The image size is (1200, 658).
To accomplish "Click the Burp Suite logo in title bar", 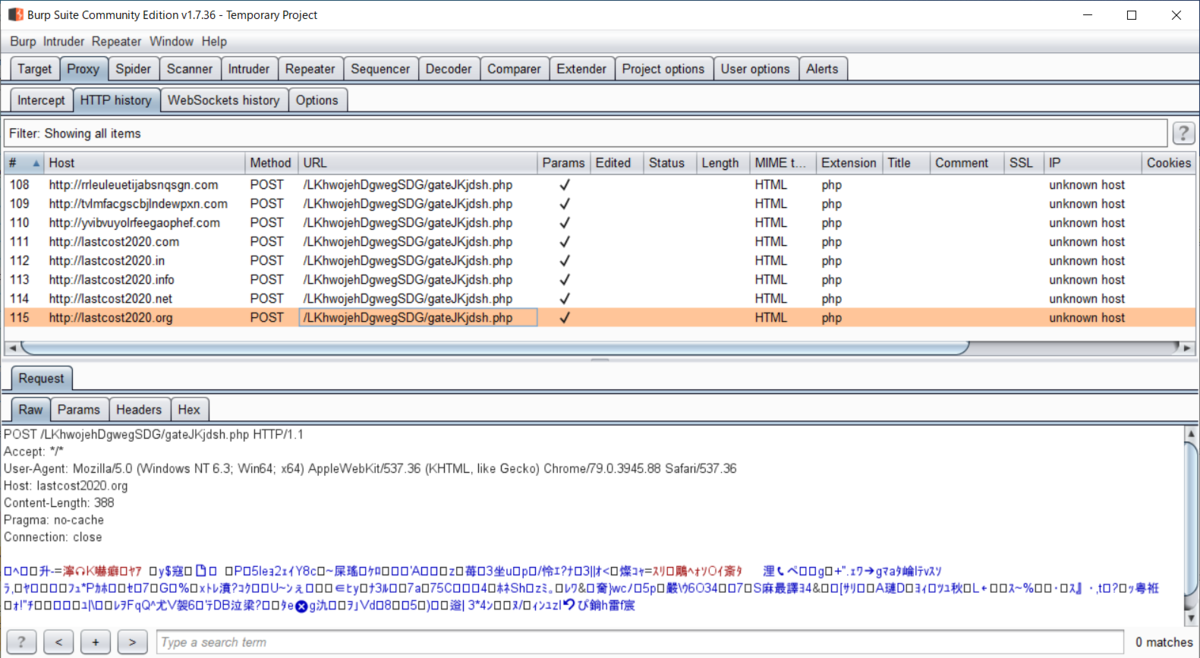I will coord(16,15).
